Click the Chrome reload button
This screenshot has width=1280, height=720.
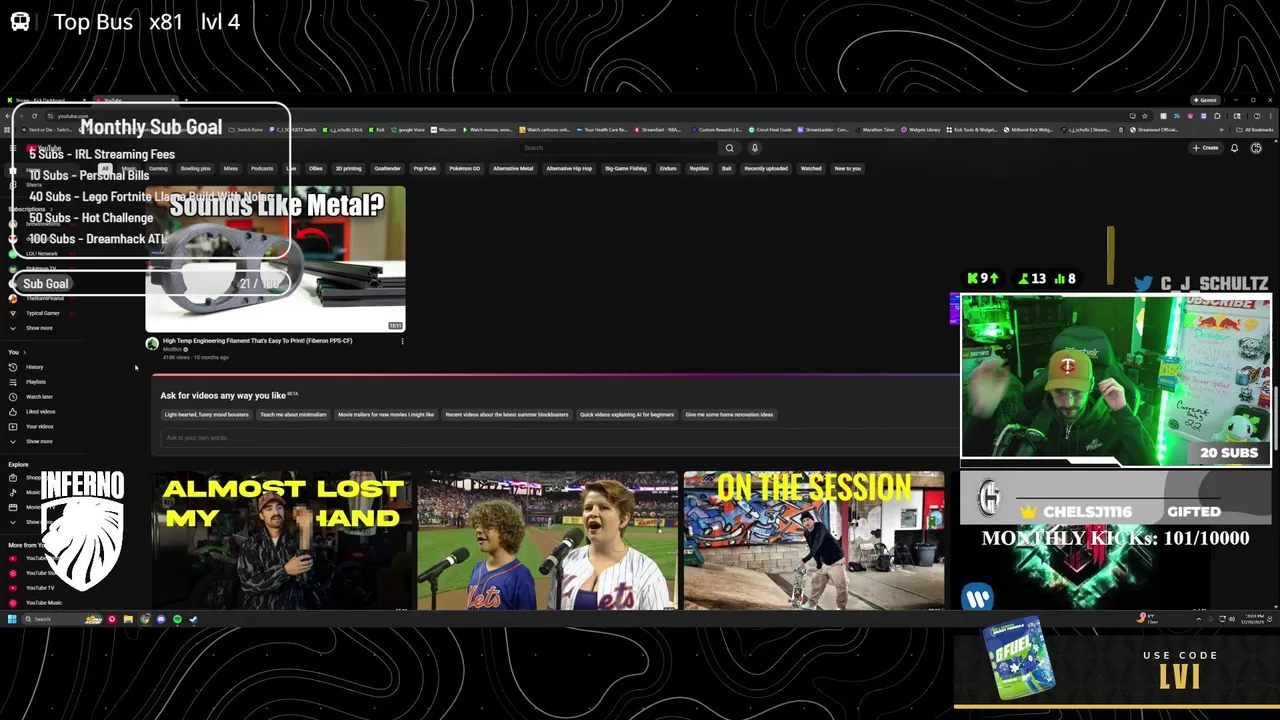point(34,116)
